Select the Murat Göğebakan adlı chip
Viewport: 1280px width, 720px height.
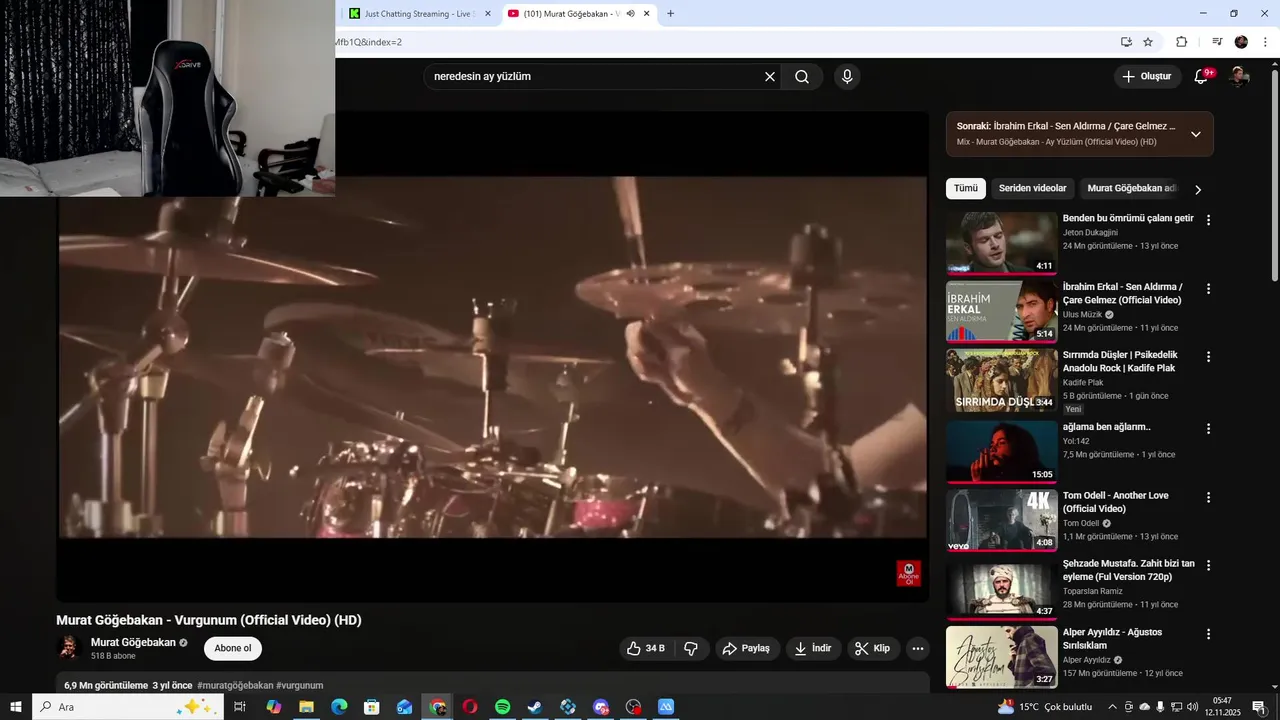pyautogui.click(x=1132, y=188)
